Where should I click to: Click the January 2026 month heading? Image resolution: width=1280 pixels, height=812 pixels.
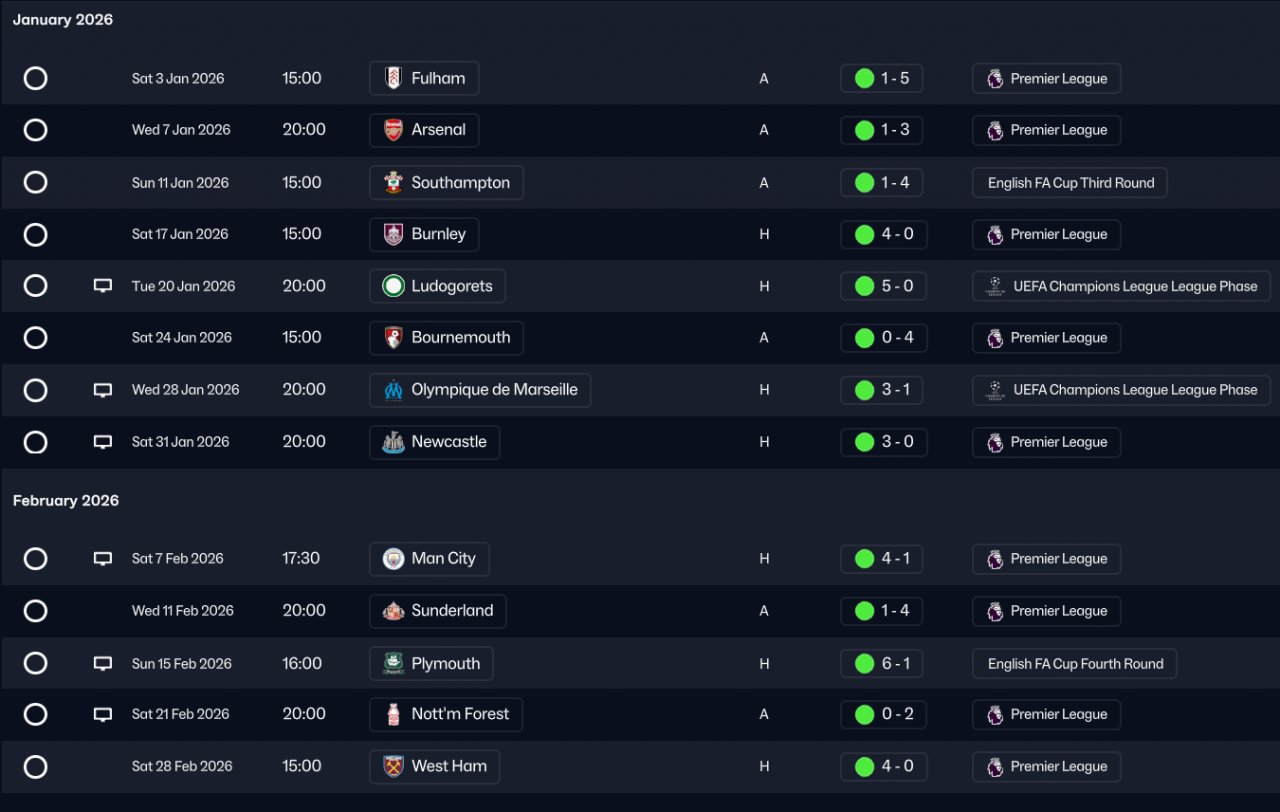pos(63,20)
